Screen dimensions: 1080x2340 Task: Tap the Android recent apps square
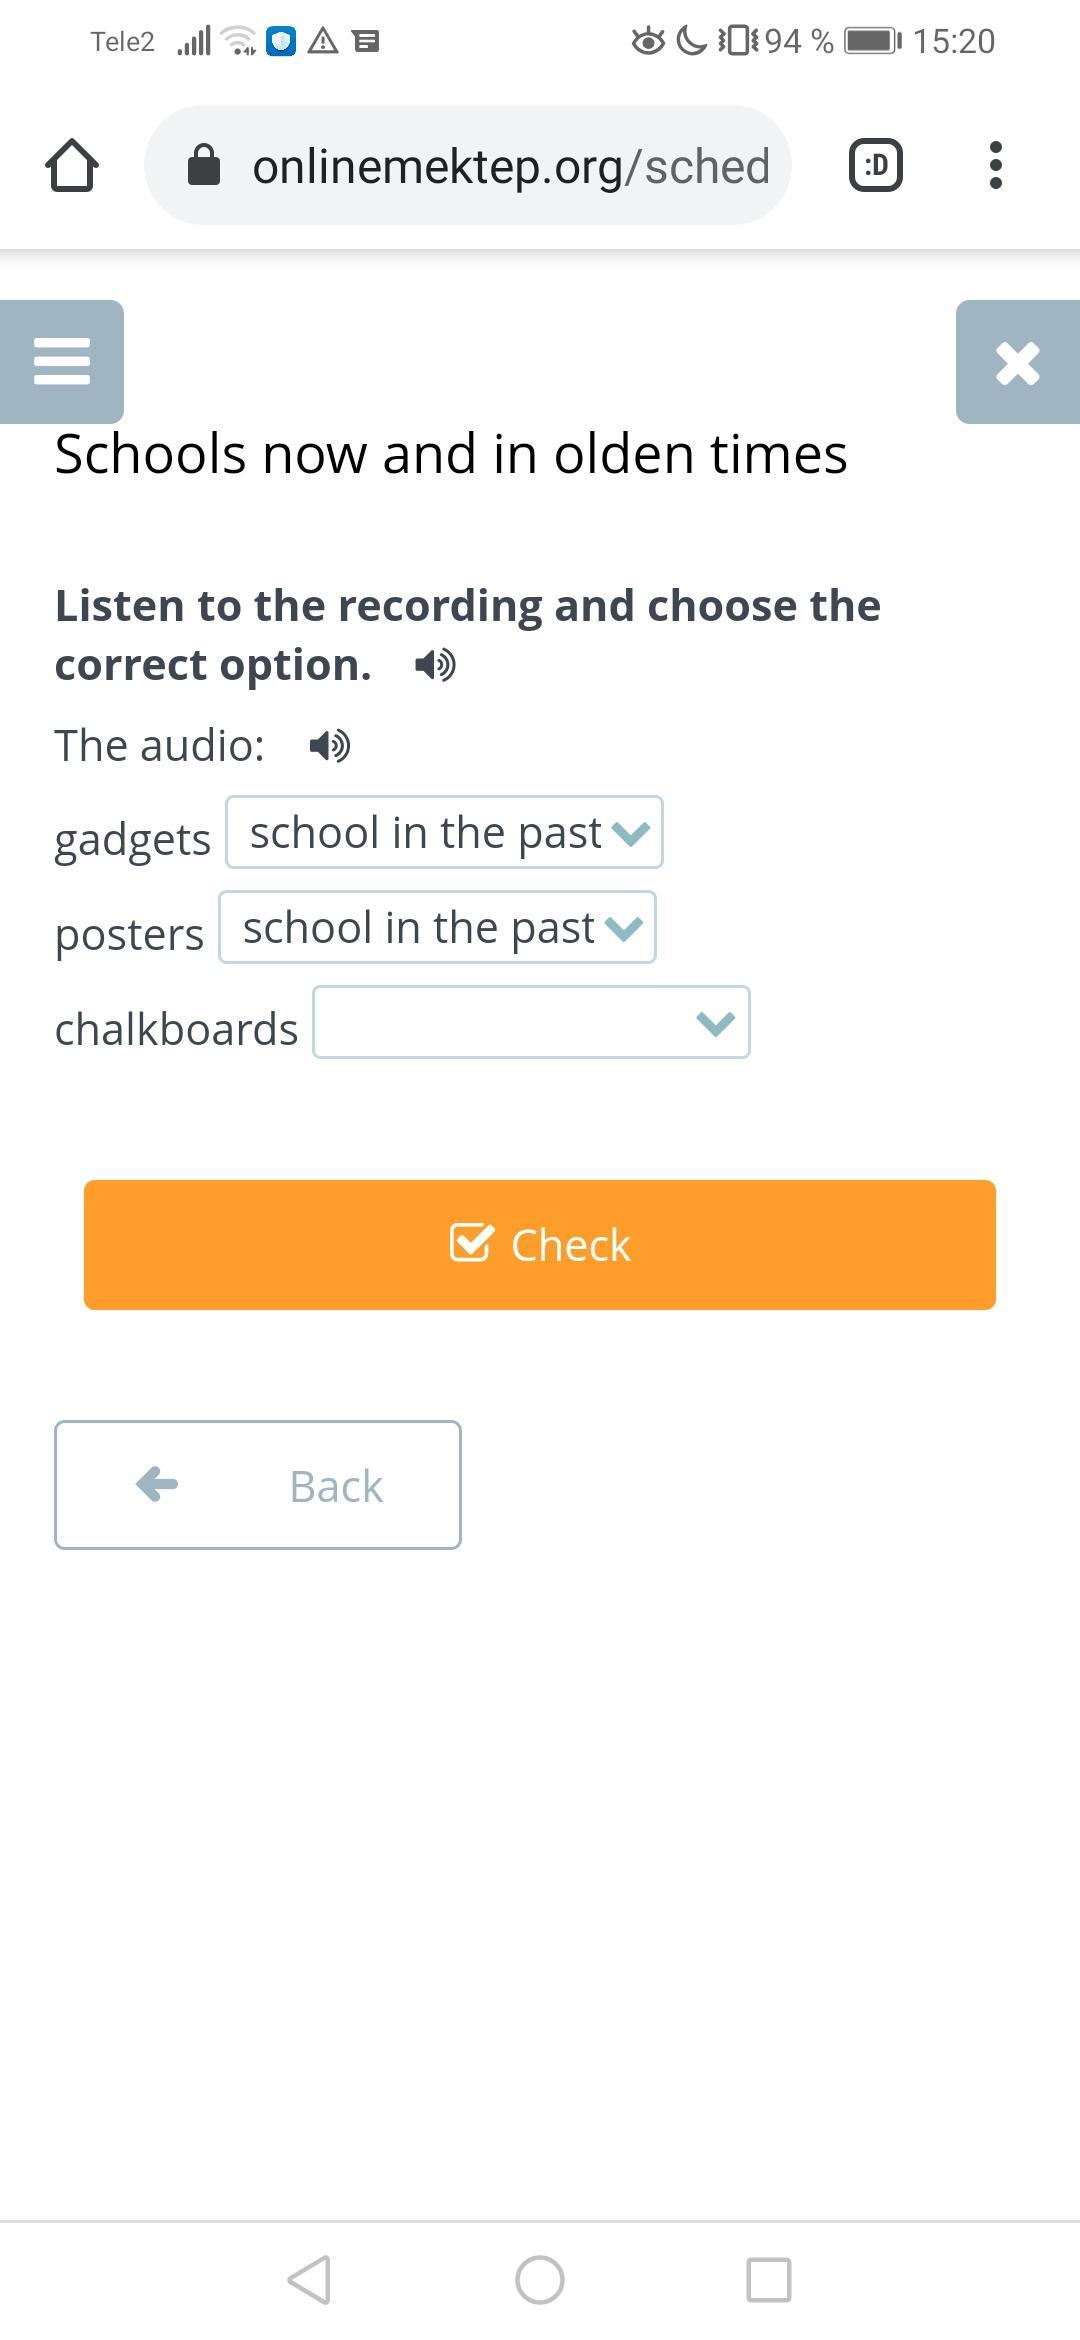click(769, 2280)
